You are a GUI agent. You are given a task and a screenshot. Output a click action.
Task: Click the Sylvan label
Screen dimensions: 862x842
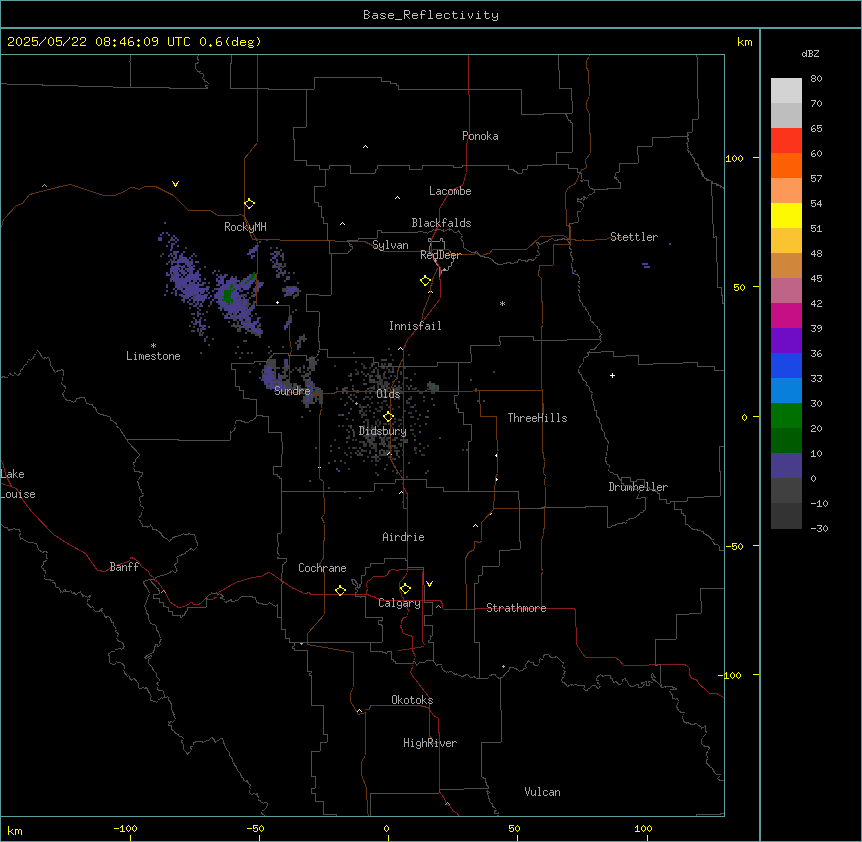(x=390, y=245)
